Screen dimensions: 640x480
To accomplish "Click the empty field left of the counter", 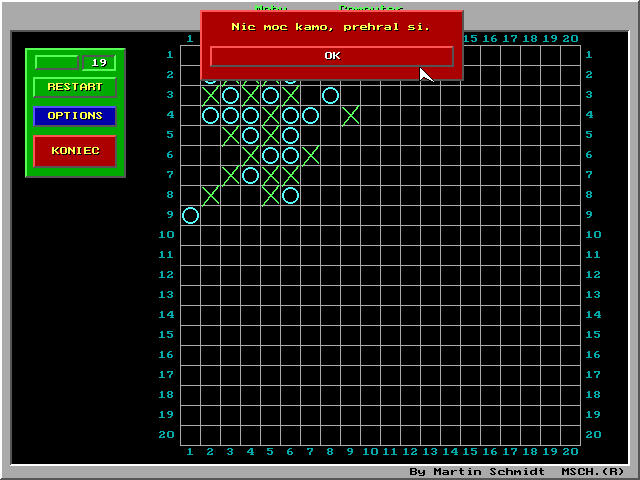I will click(56, 62).
